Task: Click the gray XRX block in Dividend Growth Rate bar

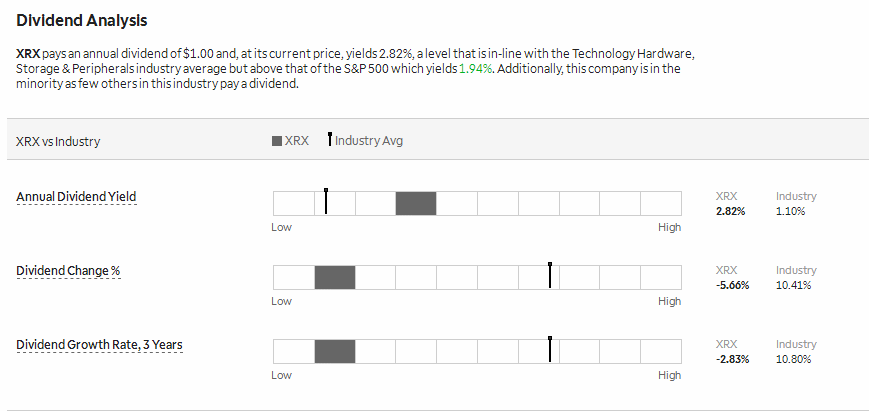Action: [x=335, y=351]
